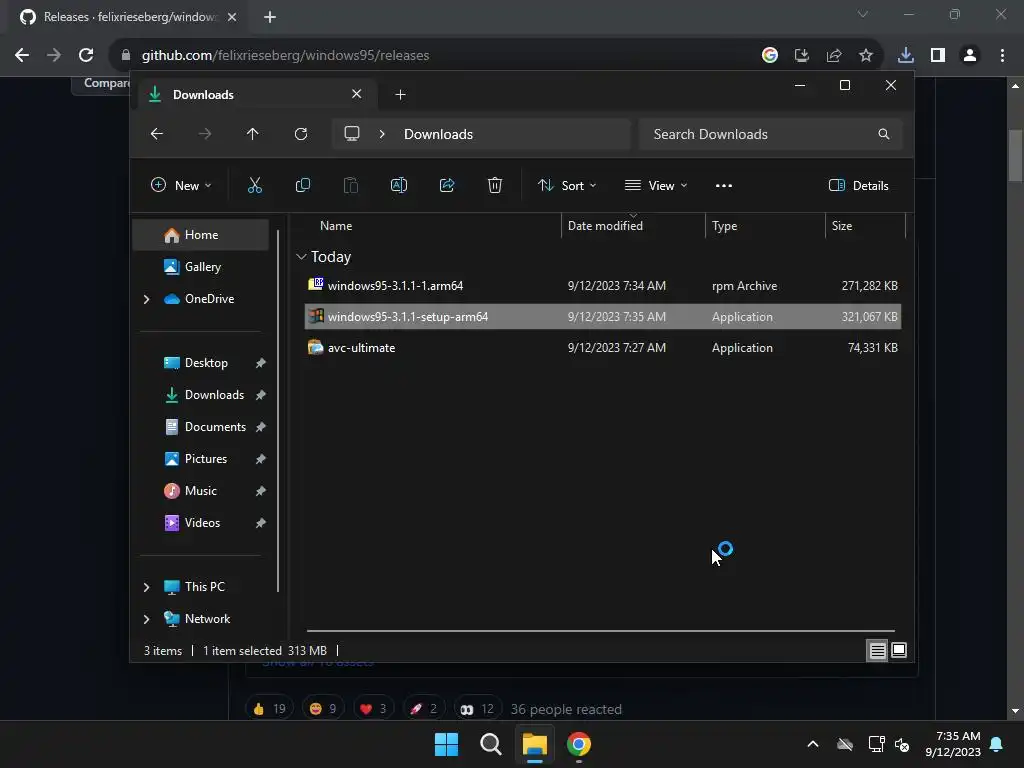1024x768 pixels.
Task: Click the Delete trash can icon
Action: tap(494, 185)
